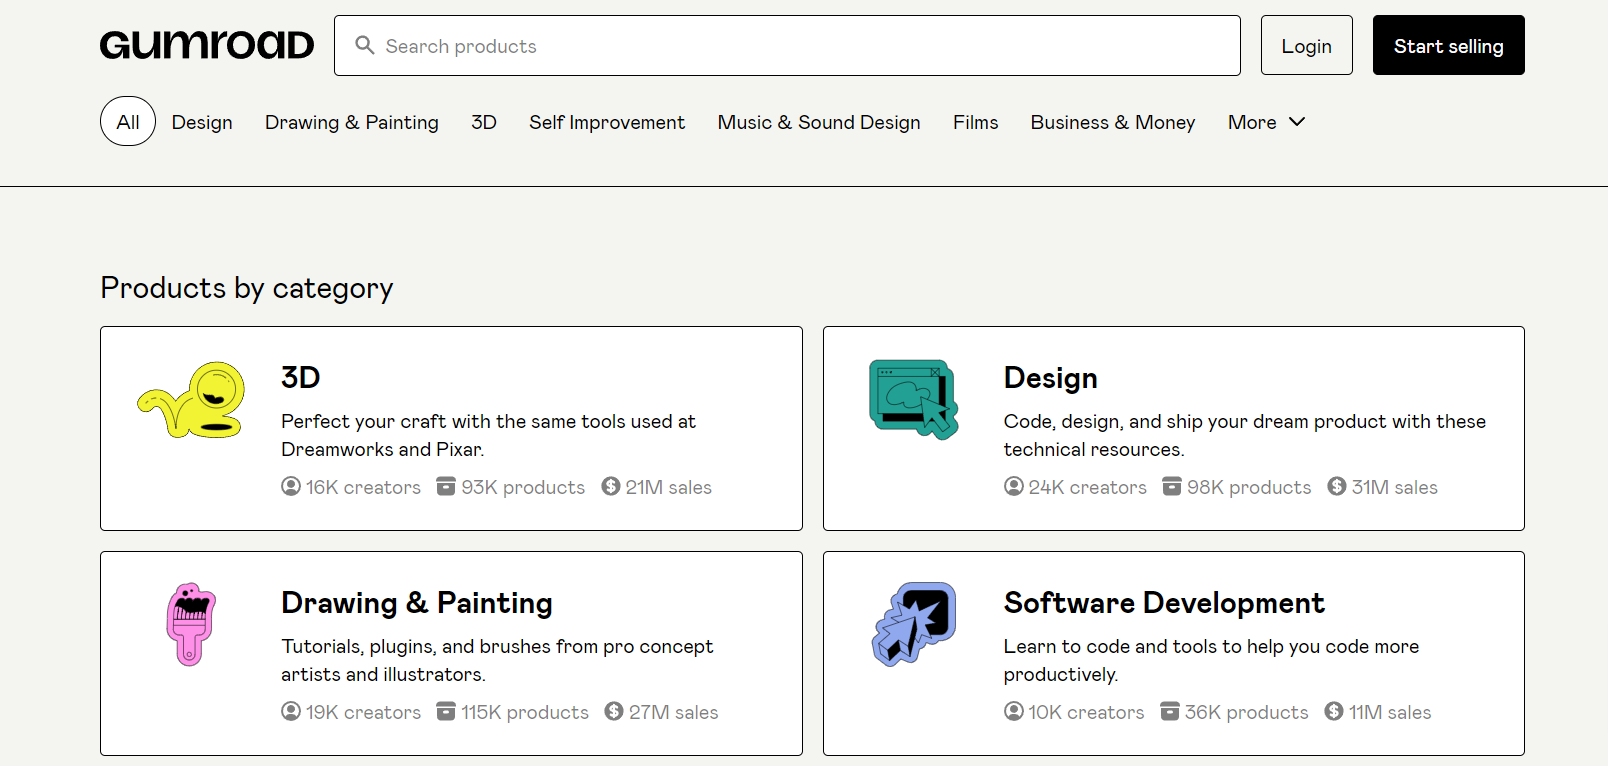Click the teal Design category illustration

(913, 399)
